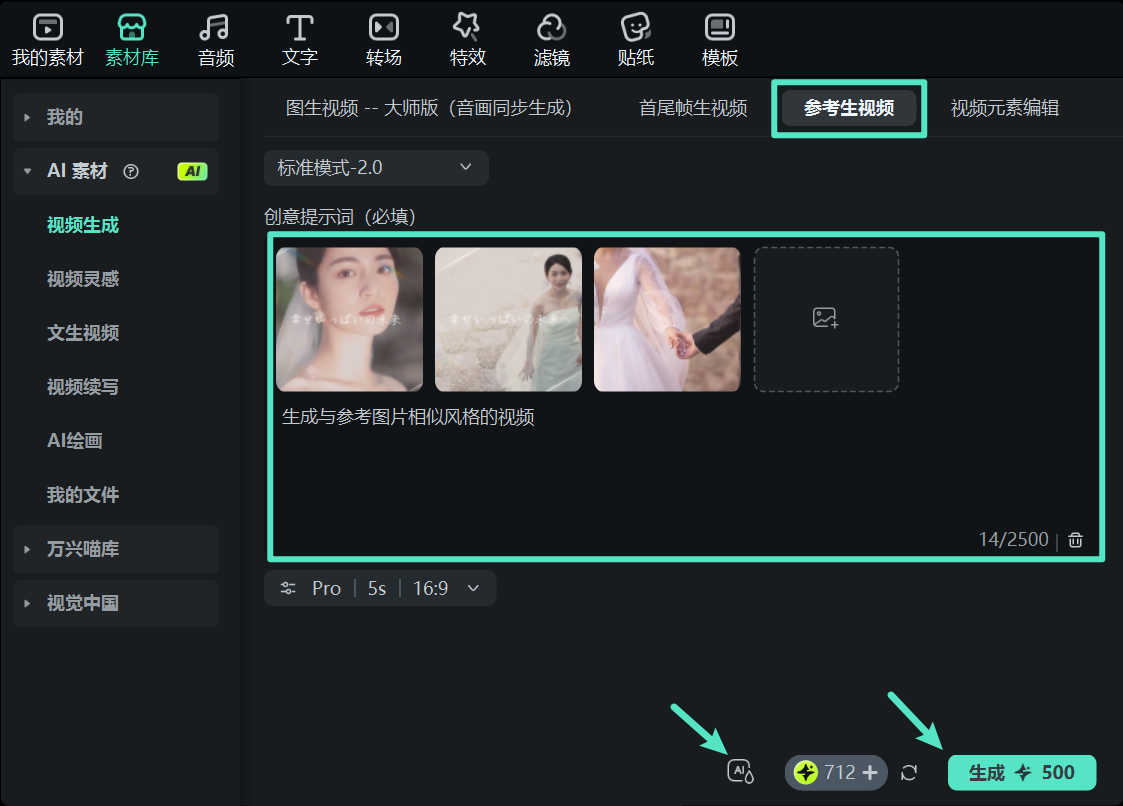Select the first bride reference thumbnail
Image resolution: width=1123 pixels, height=806 pixels.
[x=349, y=317]
